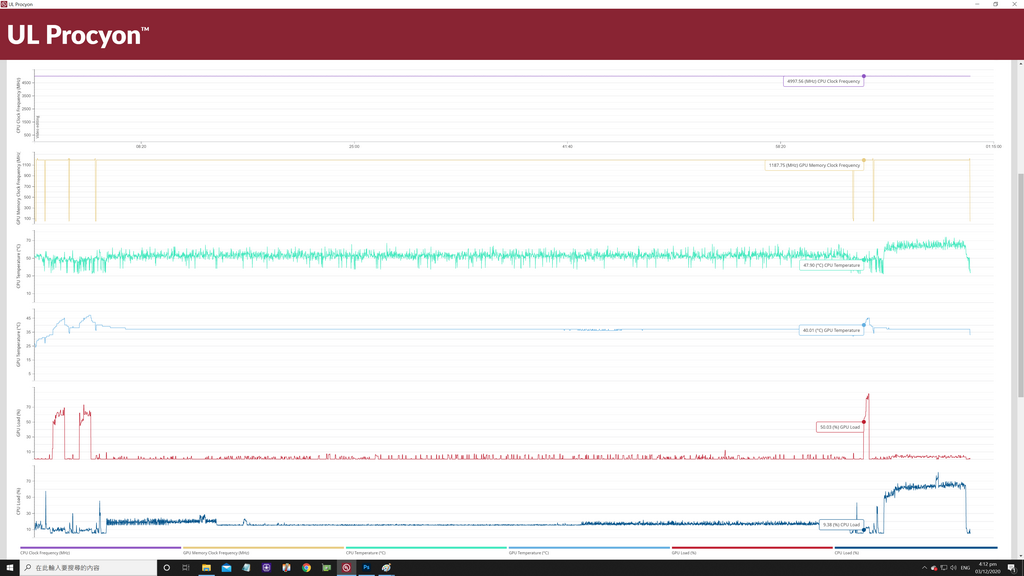
Task: Click the UL Procyon taskbar icon
Action: coord(346,568)
